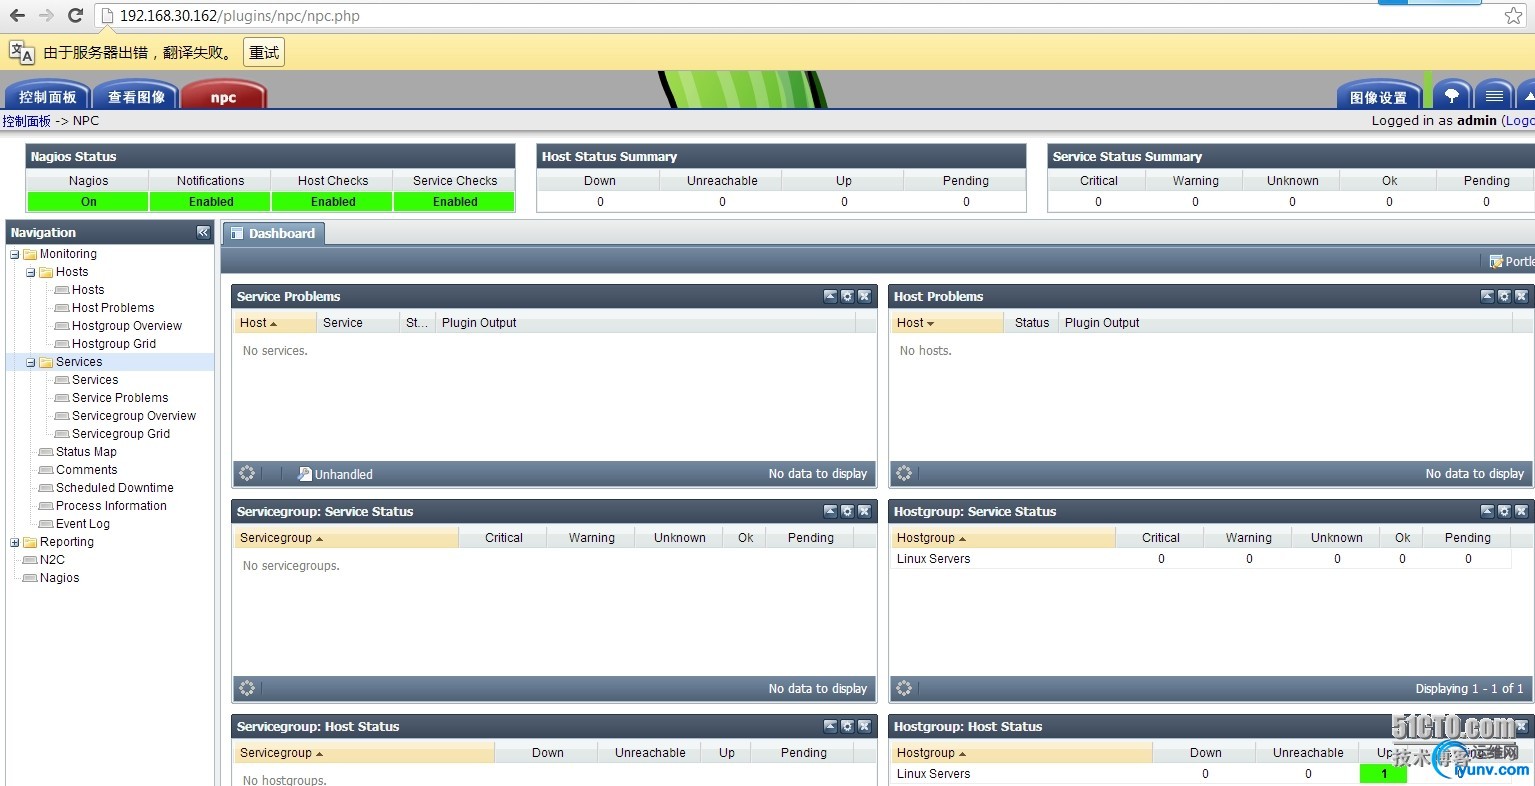Screen dimensions: 1535x786
Task: Close the Service Problems portlet
Action: (864, 296)
